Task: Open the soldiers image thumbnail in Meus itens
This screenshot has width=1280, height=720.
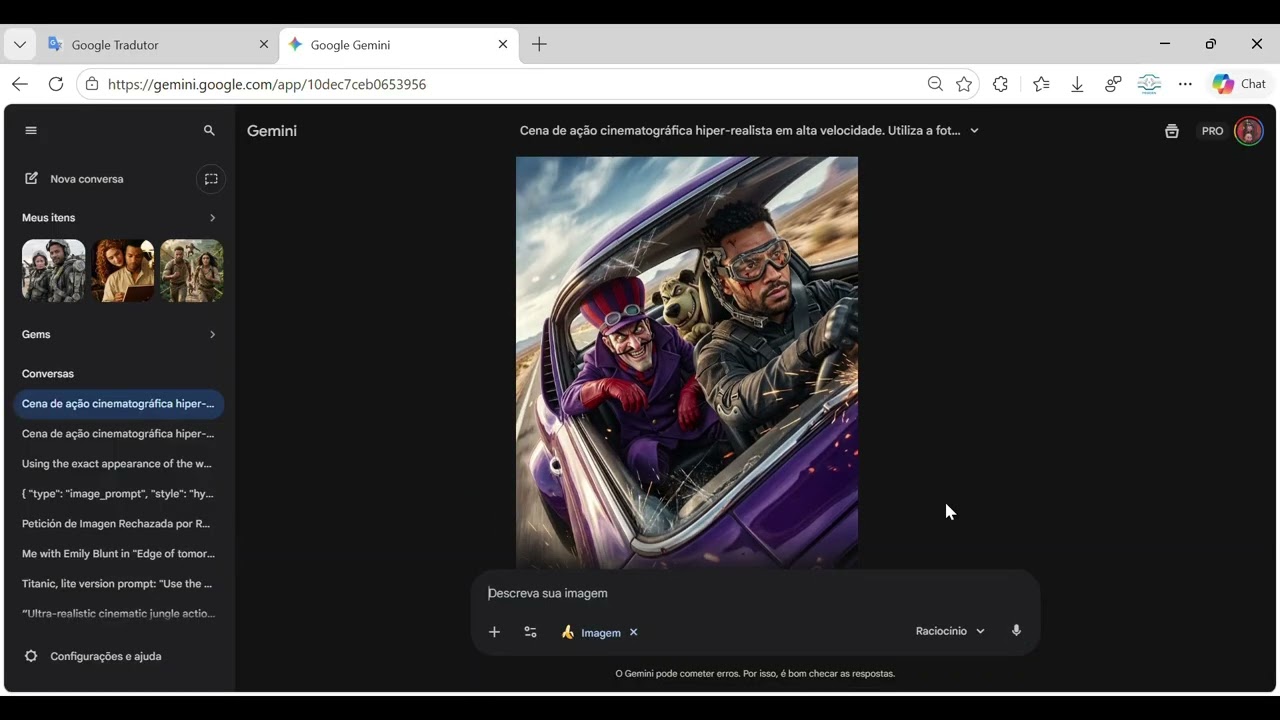Action: tap(54, 271)
